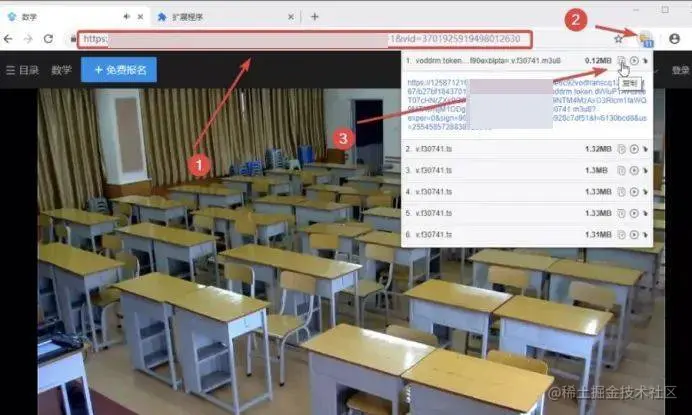The height and width of the screenshot is (415, 692).
Task: Download row 6 v.f30741.ts 1.31MB
Action: pyautogui.click(x=645, y=234)
